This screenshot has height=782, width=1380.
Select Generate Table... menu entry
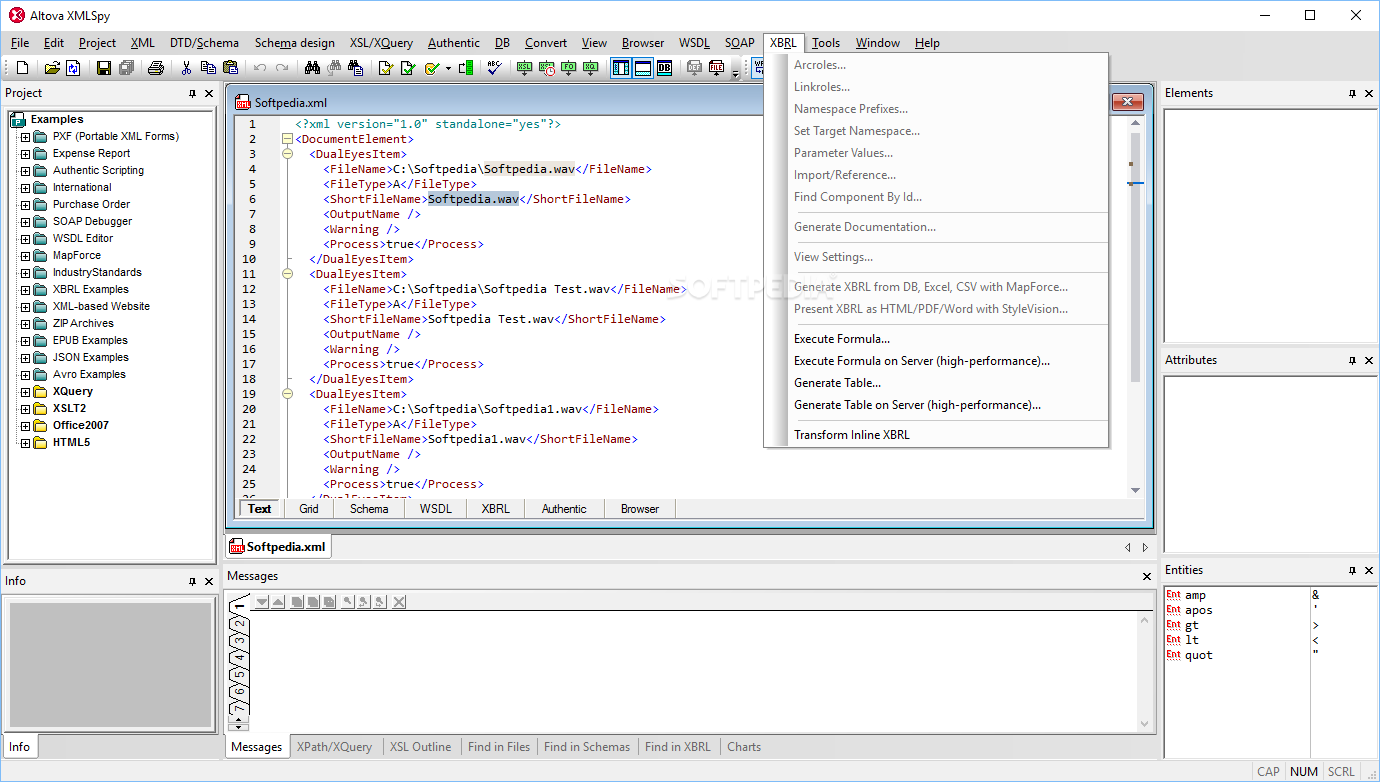(838, 383)
